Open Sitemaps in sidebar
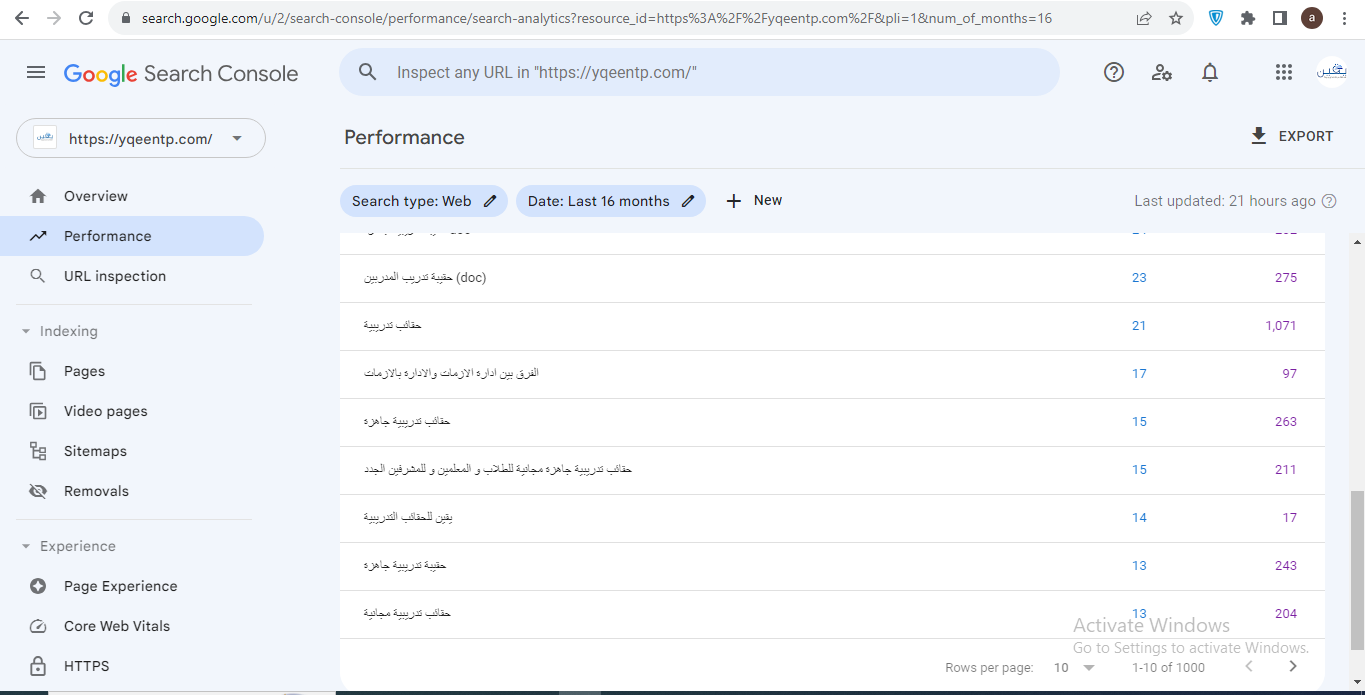Screen dimensions: 1365x695 [132, 451]
